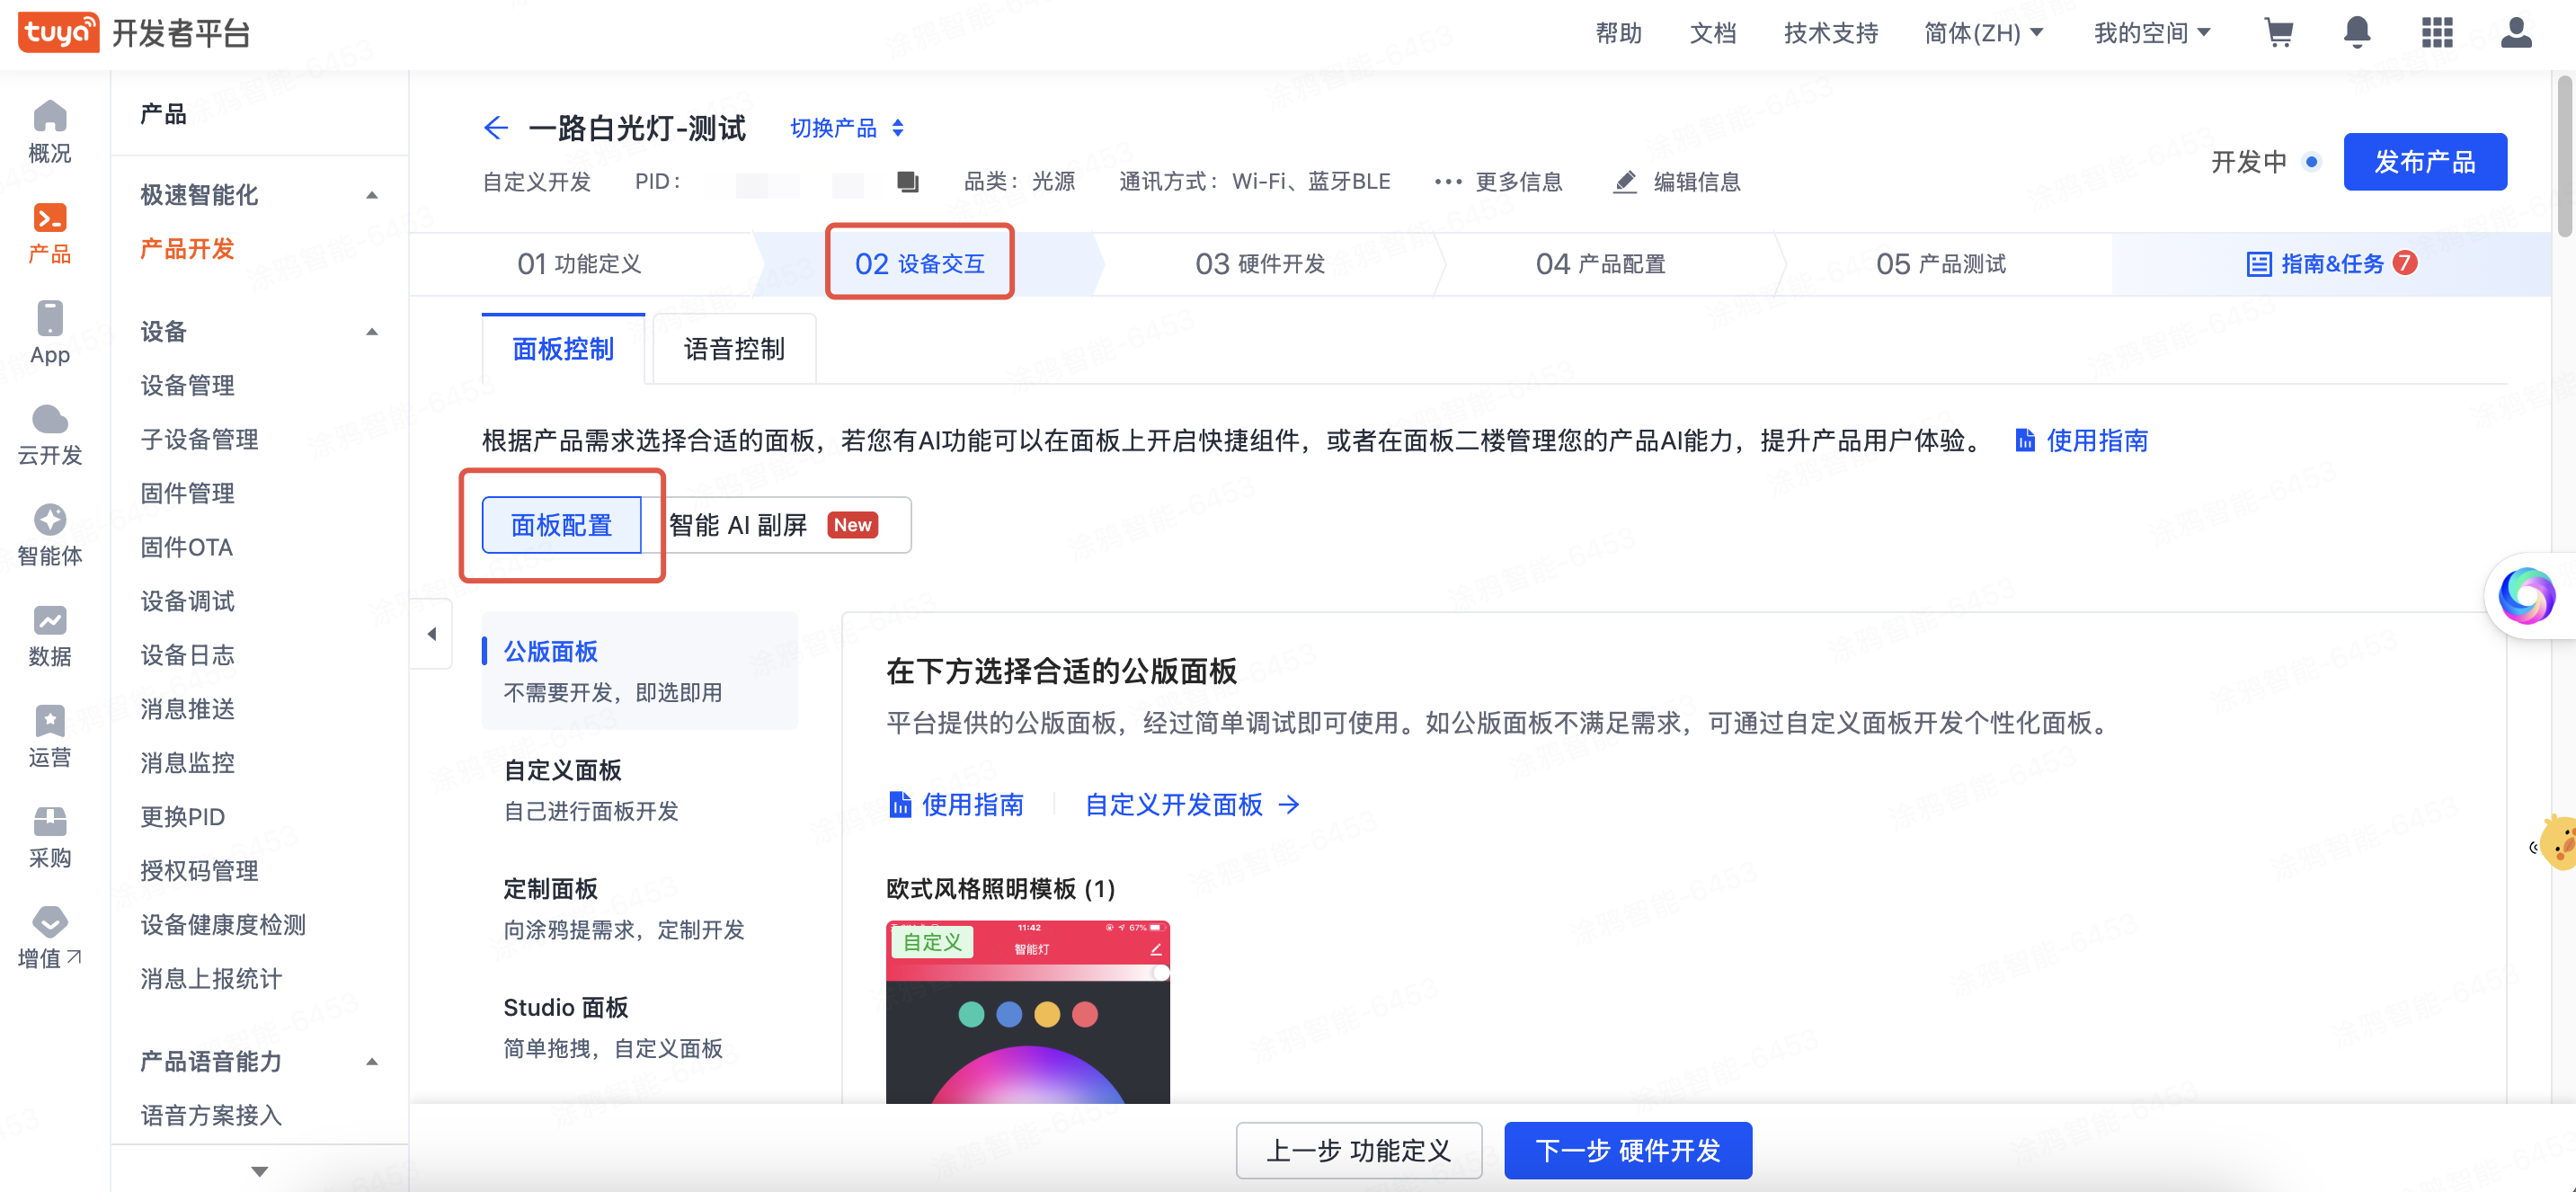Select the 公版面板 panel option
The height and width of the screenshot is (1192, 2576).
point(640,671)
